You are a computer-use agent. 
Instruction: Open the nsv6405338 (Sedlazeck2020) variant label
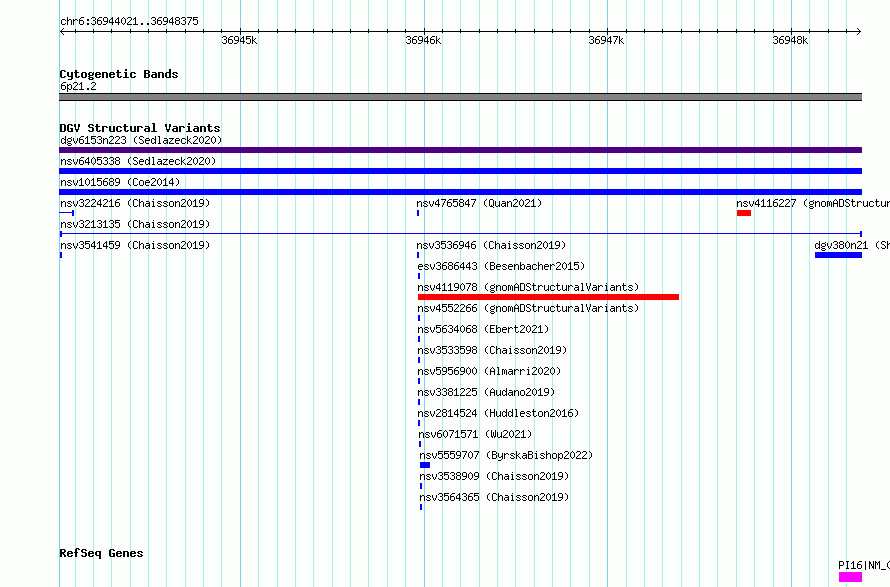tap(138, 161)
